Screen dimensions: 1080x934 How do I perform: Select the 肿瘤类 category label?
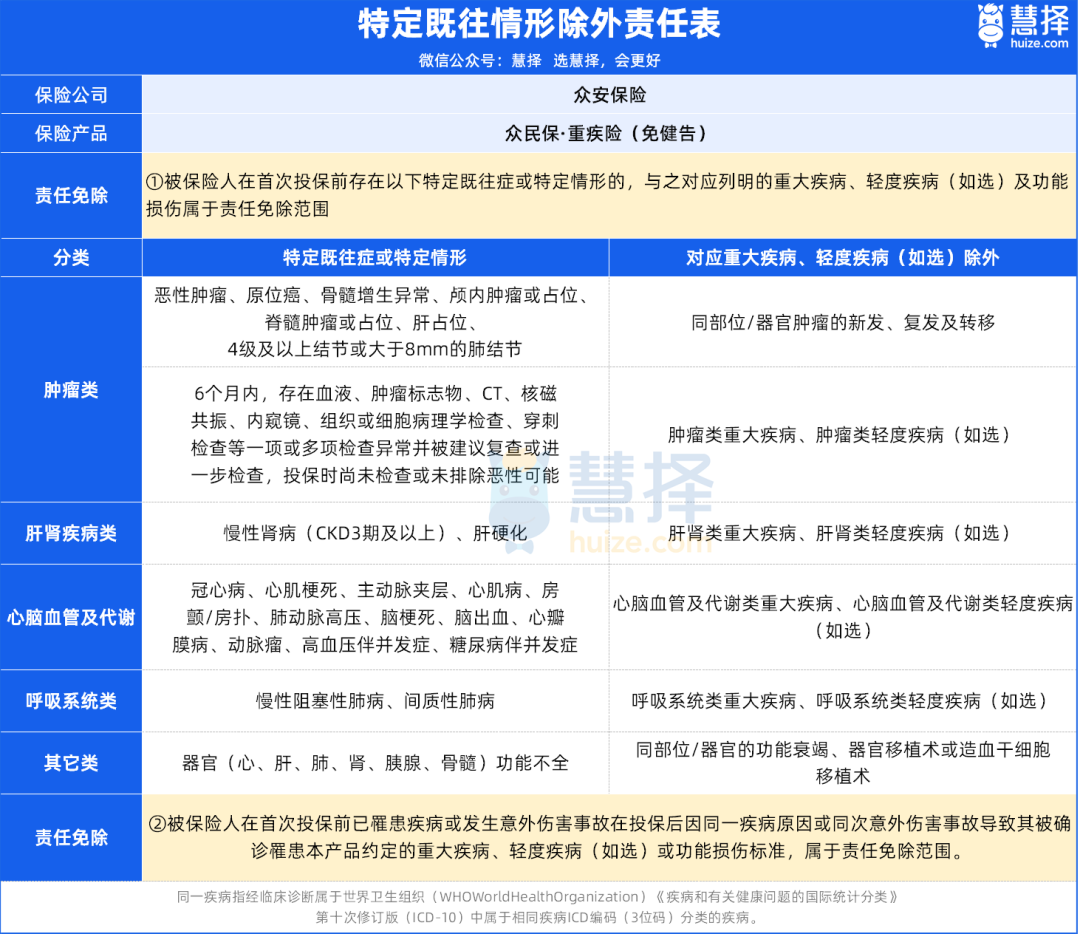tap(71, 390)
